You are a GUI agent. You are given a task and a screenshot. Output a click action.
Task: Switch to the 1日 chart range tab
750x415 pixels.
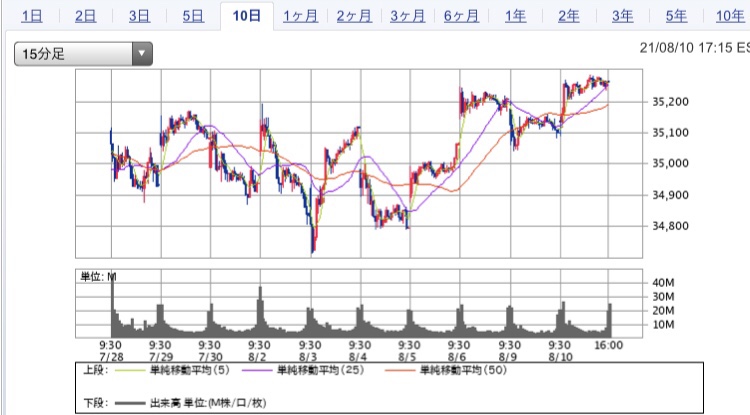coord(32,16)
